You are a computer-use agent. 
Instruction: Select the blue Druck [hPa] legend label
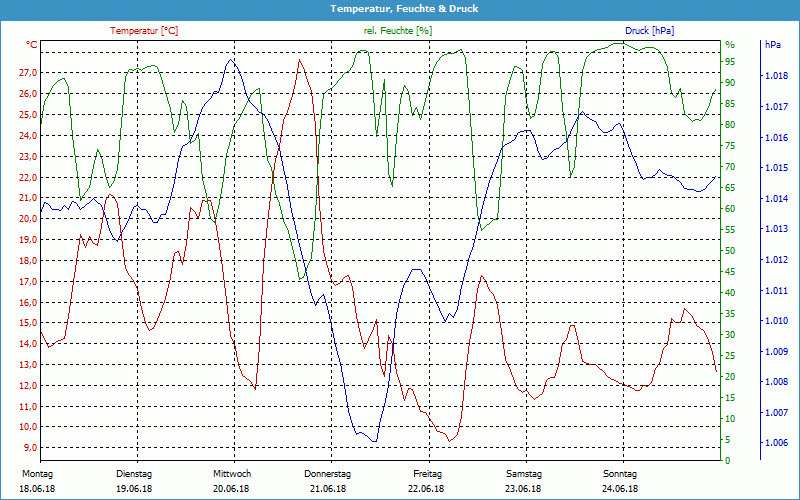[x=649, y=31]
